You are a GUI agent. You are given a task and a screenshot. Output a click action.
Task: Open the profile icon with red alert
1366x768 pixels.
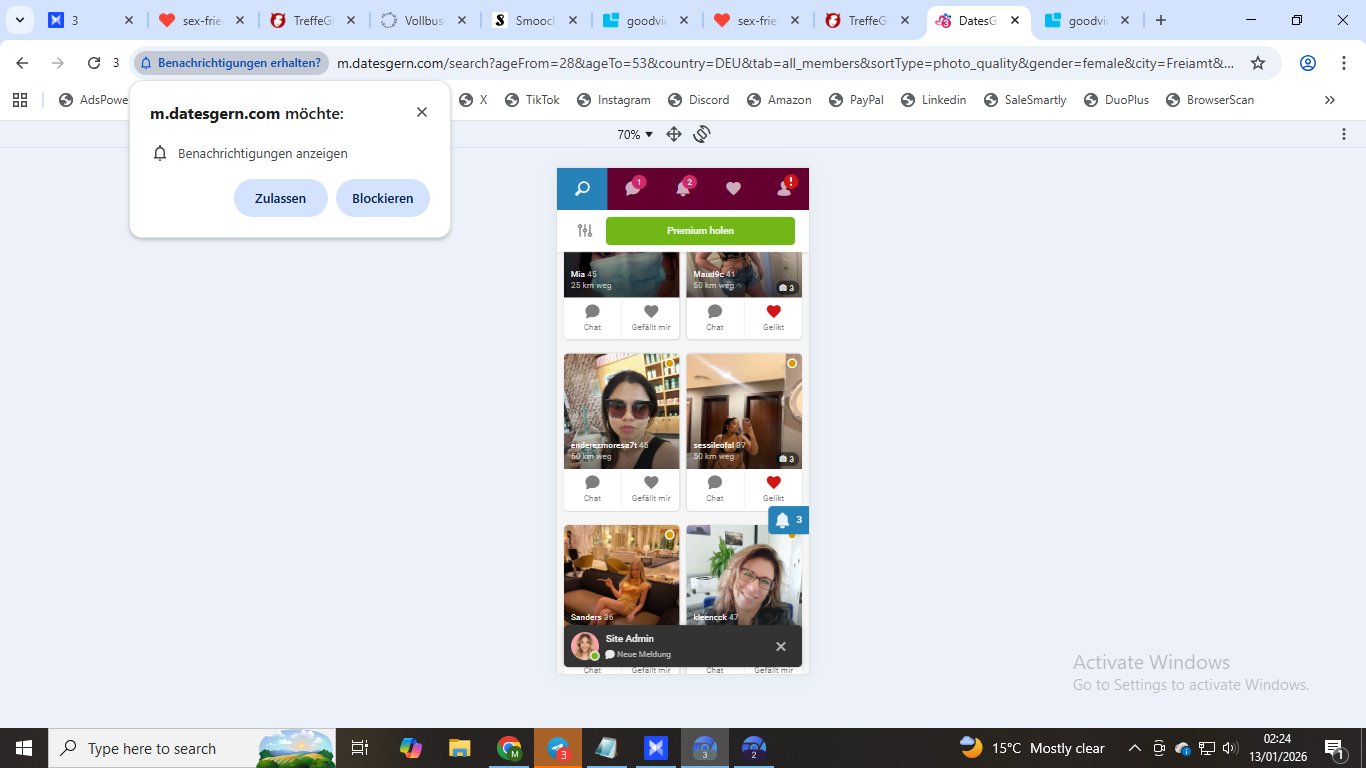pyautogui.click(x=784, y=189)
